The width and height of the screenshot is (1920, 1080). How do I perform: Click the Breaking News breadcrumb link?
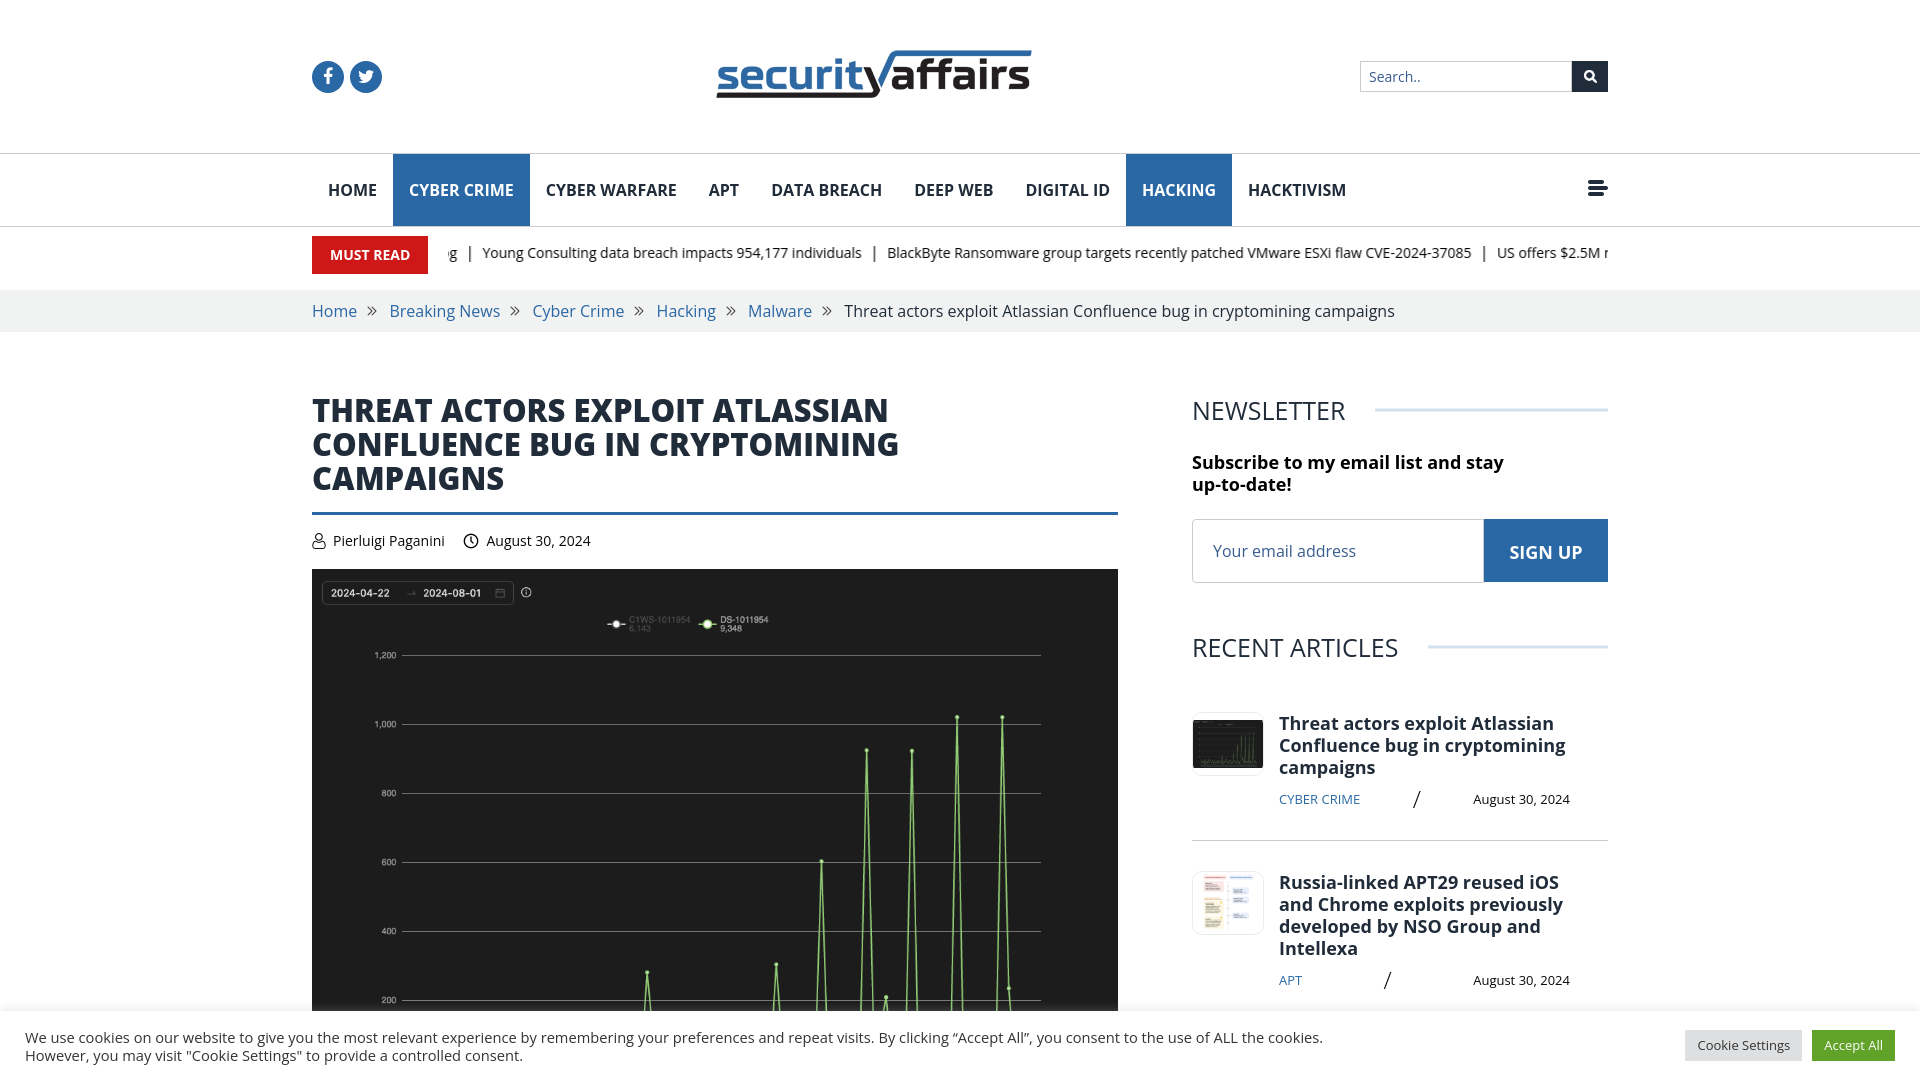click(444, 310)
